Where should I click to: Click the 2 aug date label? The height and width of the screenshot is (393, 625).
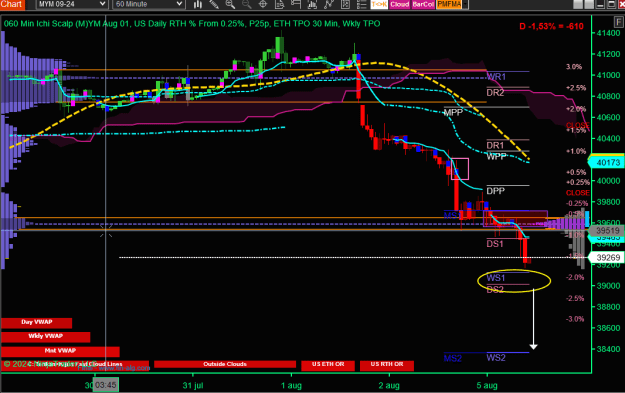(389, 385)
